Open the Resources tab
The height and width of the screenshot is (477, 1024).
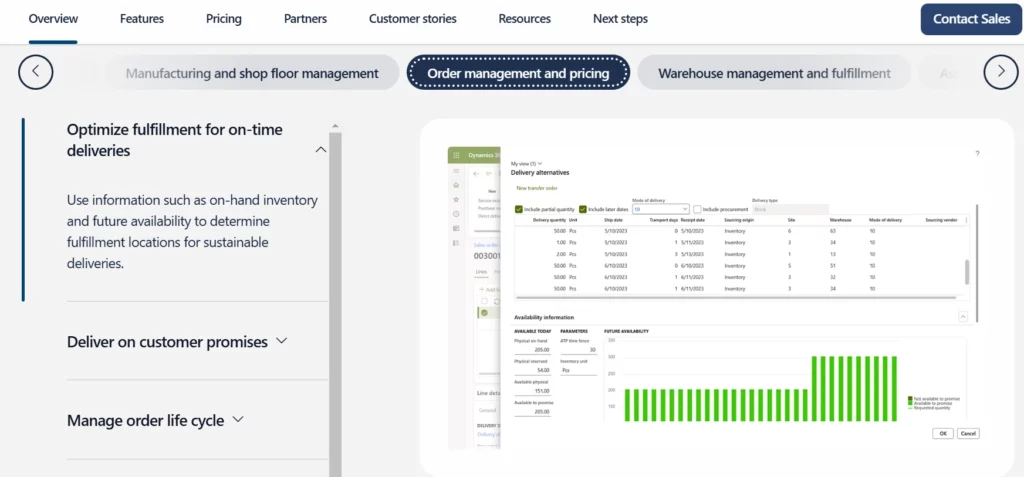524,19
